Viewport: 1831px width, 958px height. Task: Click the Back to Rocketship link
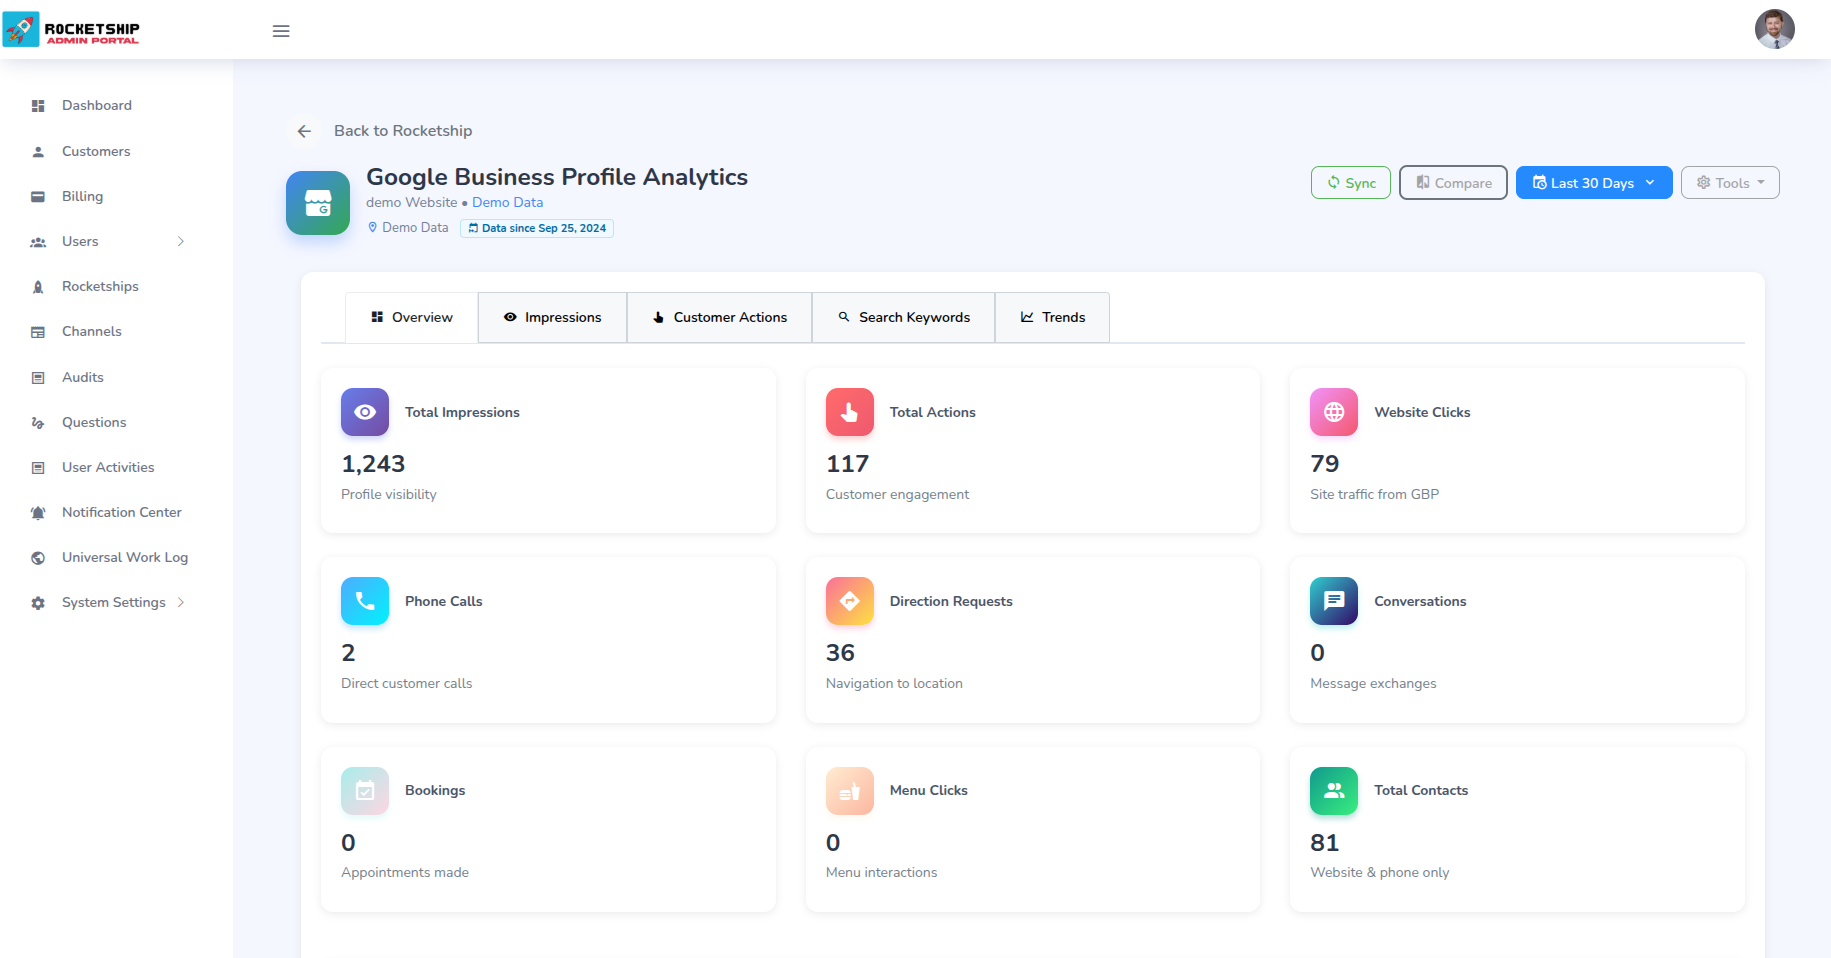[403, 131]
